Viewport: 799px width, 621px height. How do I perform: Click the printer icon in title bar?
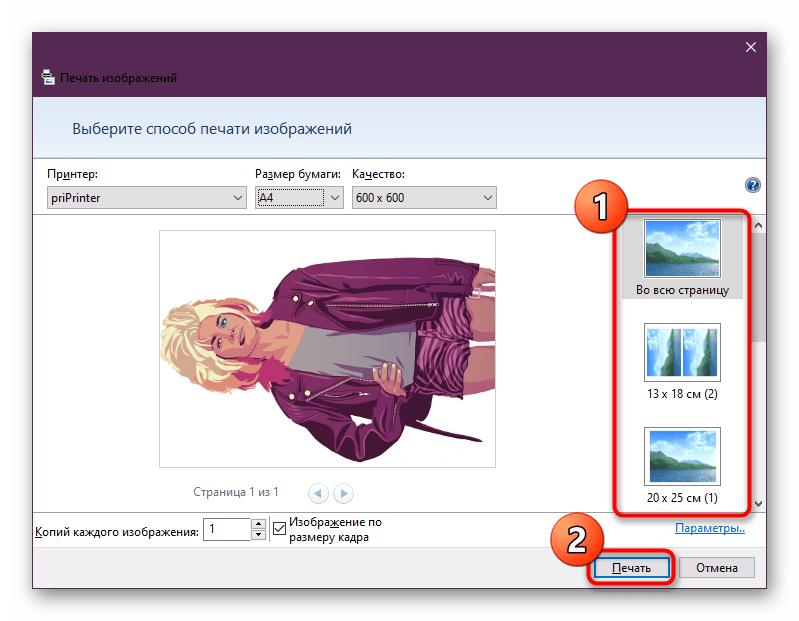point(48,77)
